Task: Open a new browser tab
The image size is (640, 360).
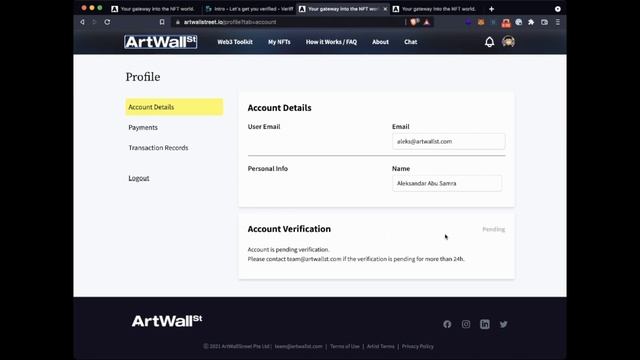Action: coord(491,9)
